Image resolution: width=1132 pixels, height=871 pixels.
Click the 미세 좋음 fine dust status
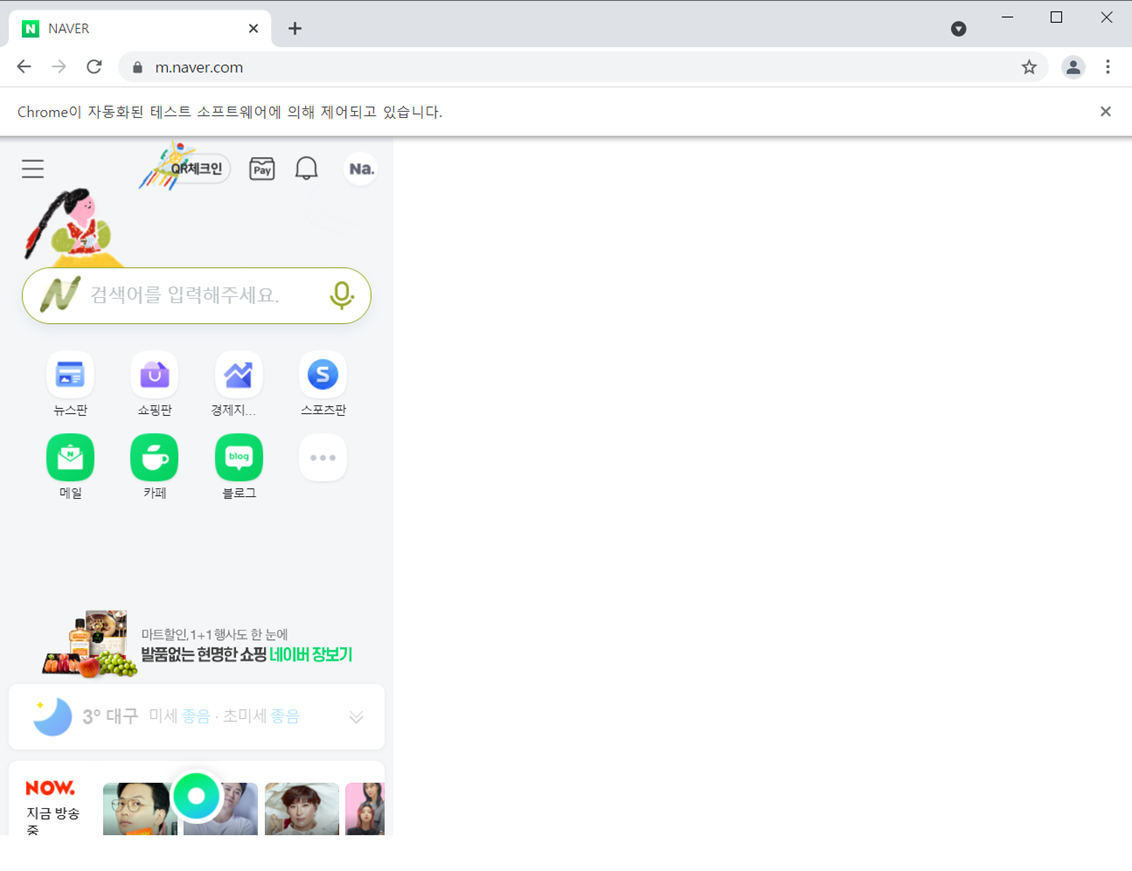point(179,716)
